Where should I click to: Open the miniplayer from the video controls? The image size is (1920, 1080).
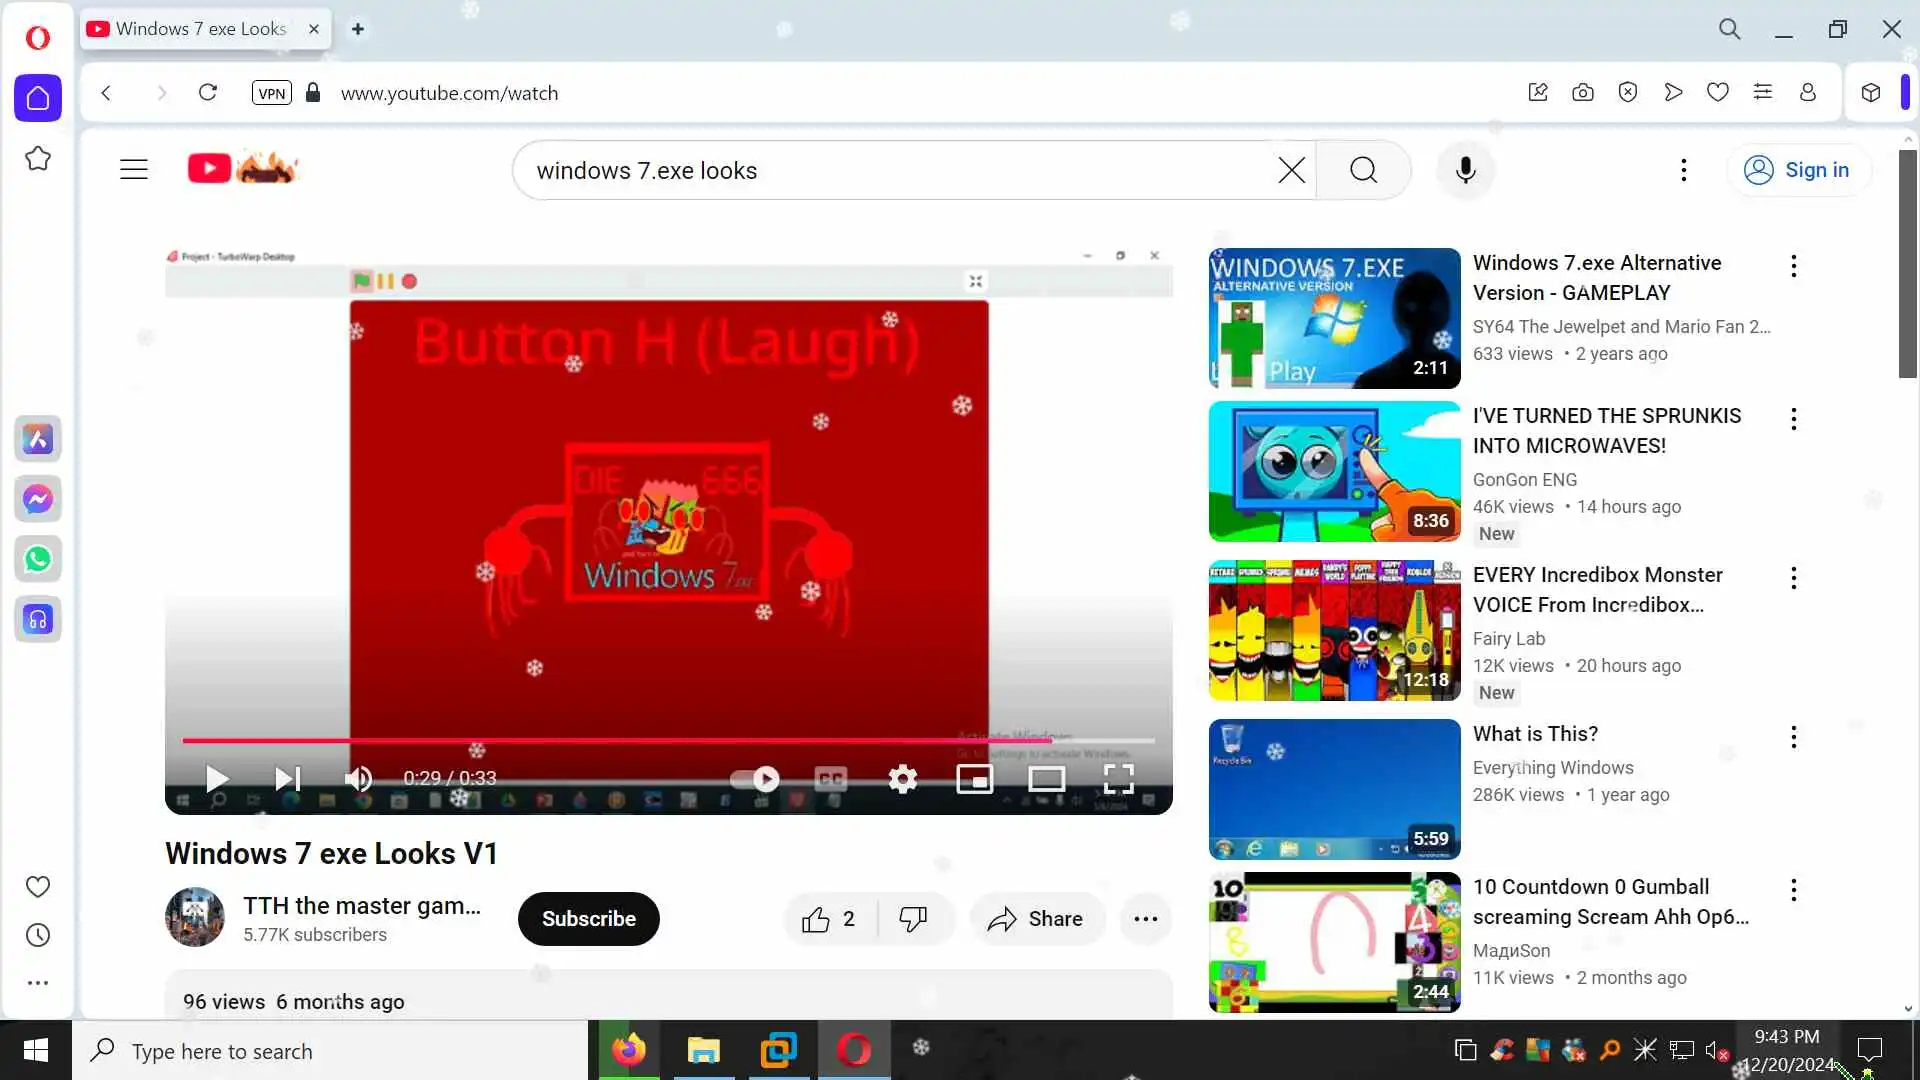pyautogui.click(x=974, y=778)
